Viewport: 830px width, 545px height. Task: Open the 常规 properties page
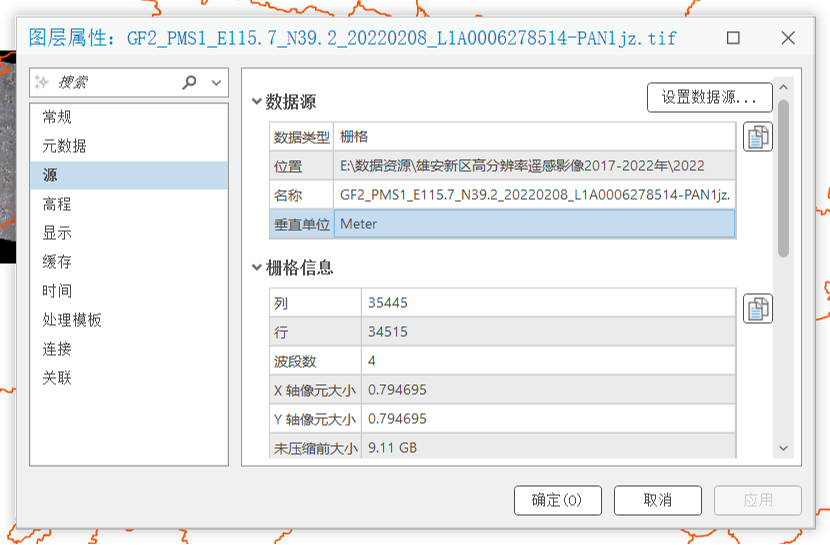tap(129, 117)
